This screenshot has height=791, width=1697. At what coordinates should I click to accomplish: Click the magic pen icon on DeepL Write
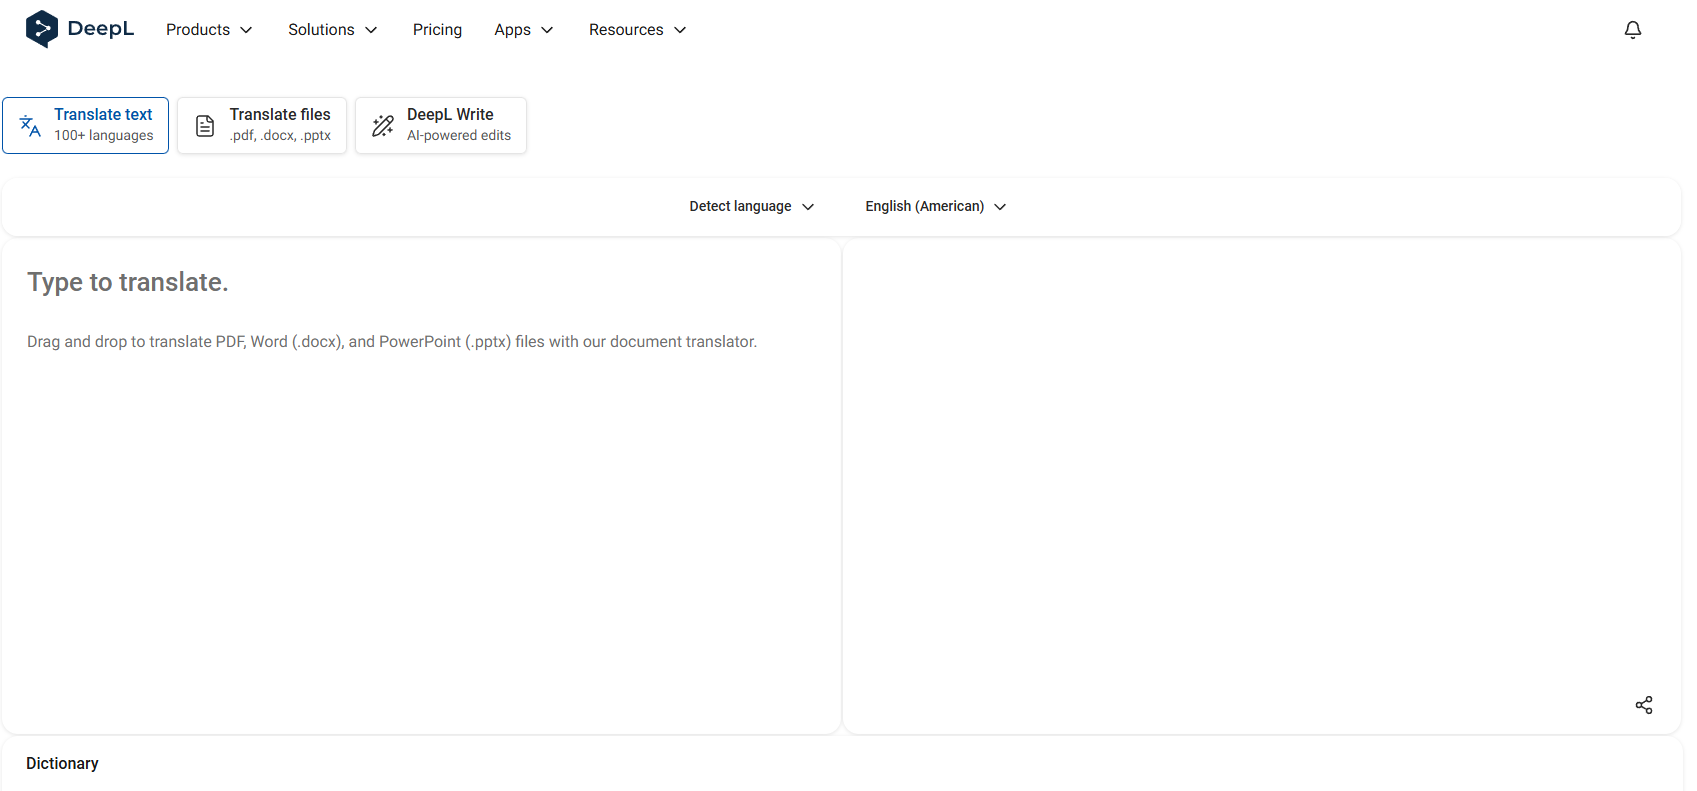(x=383, y=126)
